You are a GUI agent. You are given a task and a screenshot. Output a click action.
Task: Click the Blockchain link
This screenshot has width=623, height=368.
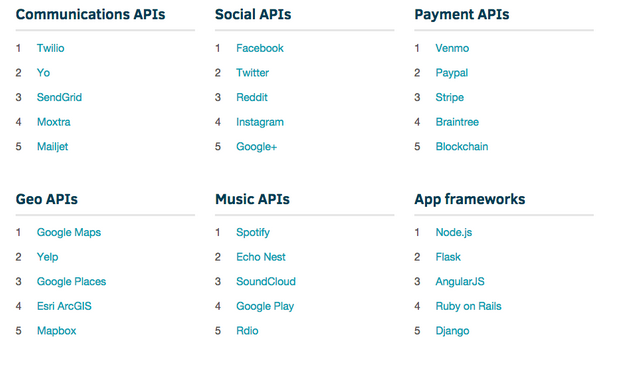[462, 147]
